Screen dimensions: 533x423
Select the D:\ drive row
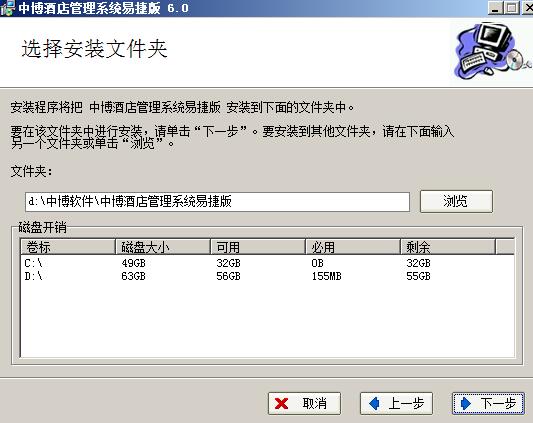click(x=267, y=276)
